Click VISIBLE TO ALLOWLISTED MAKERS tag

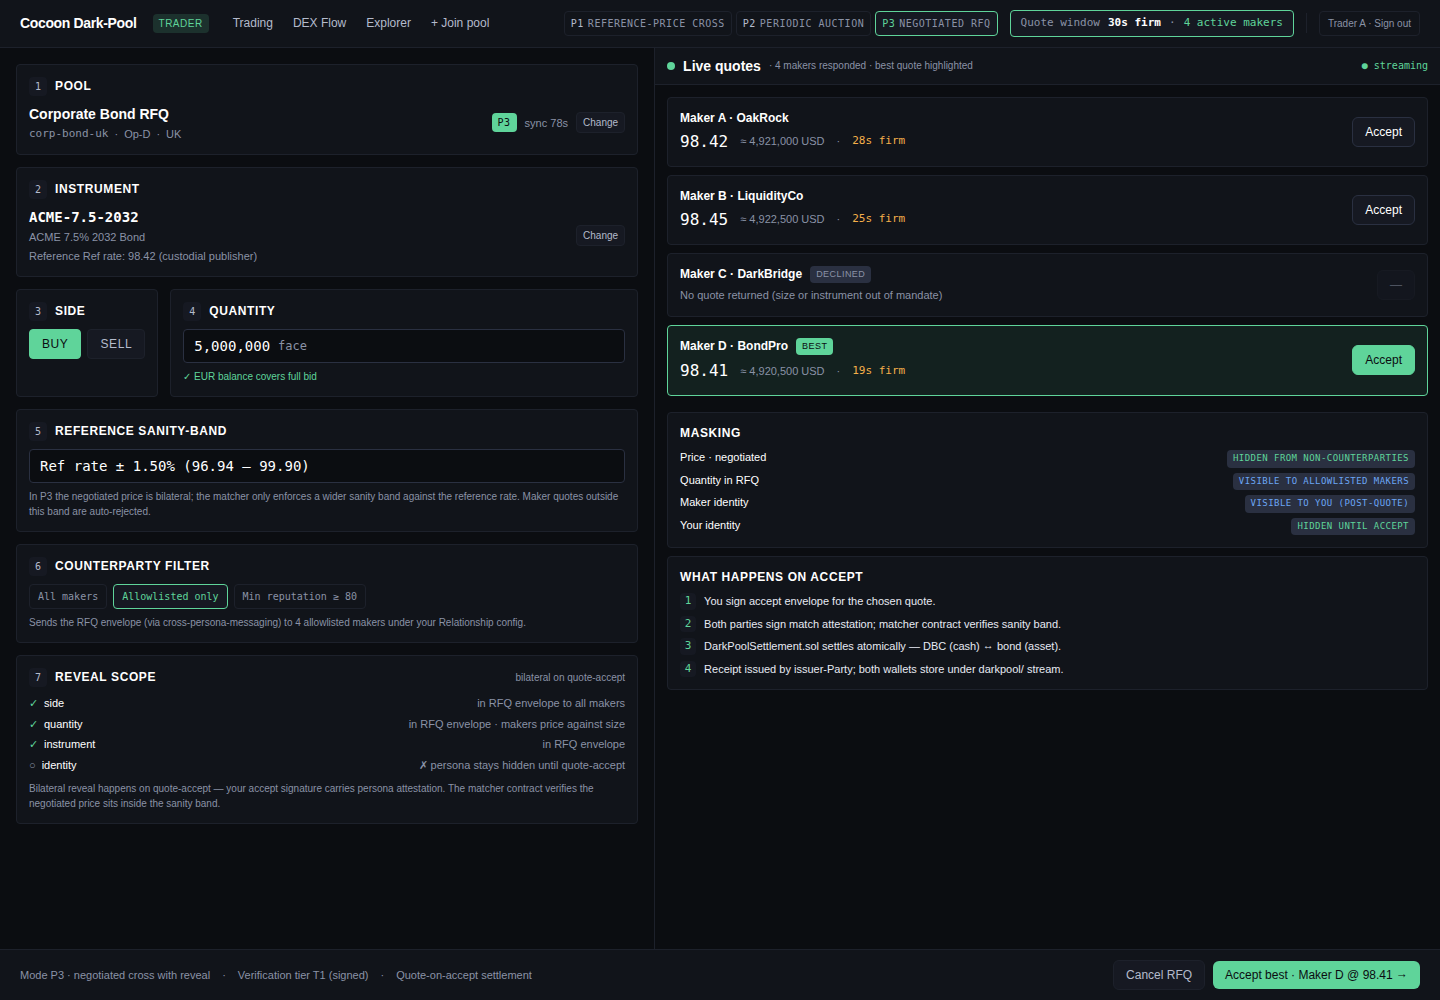pos(1323,481)
